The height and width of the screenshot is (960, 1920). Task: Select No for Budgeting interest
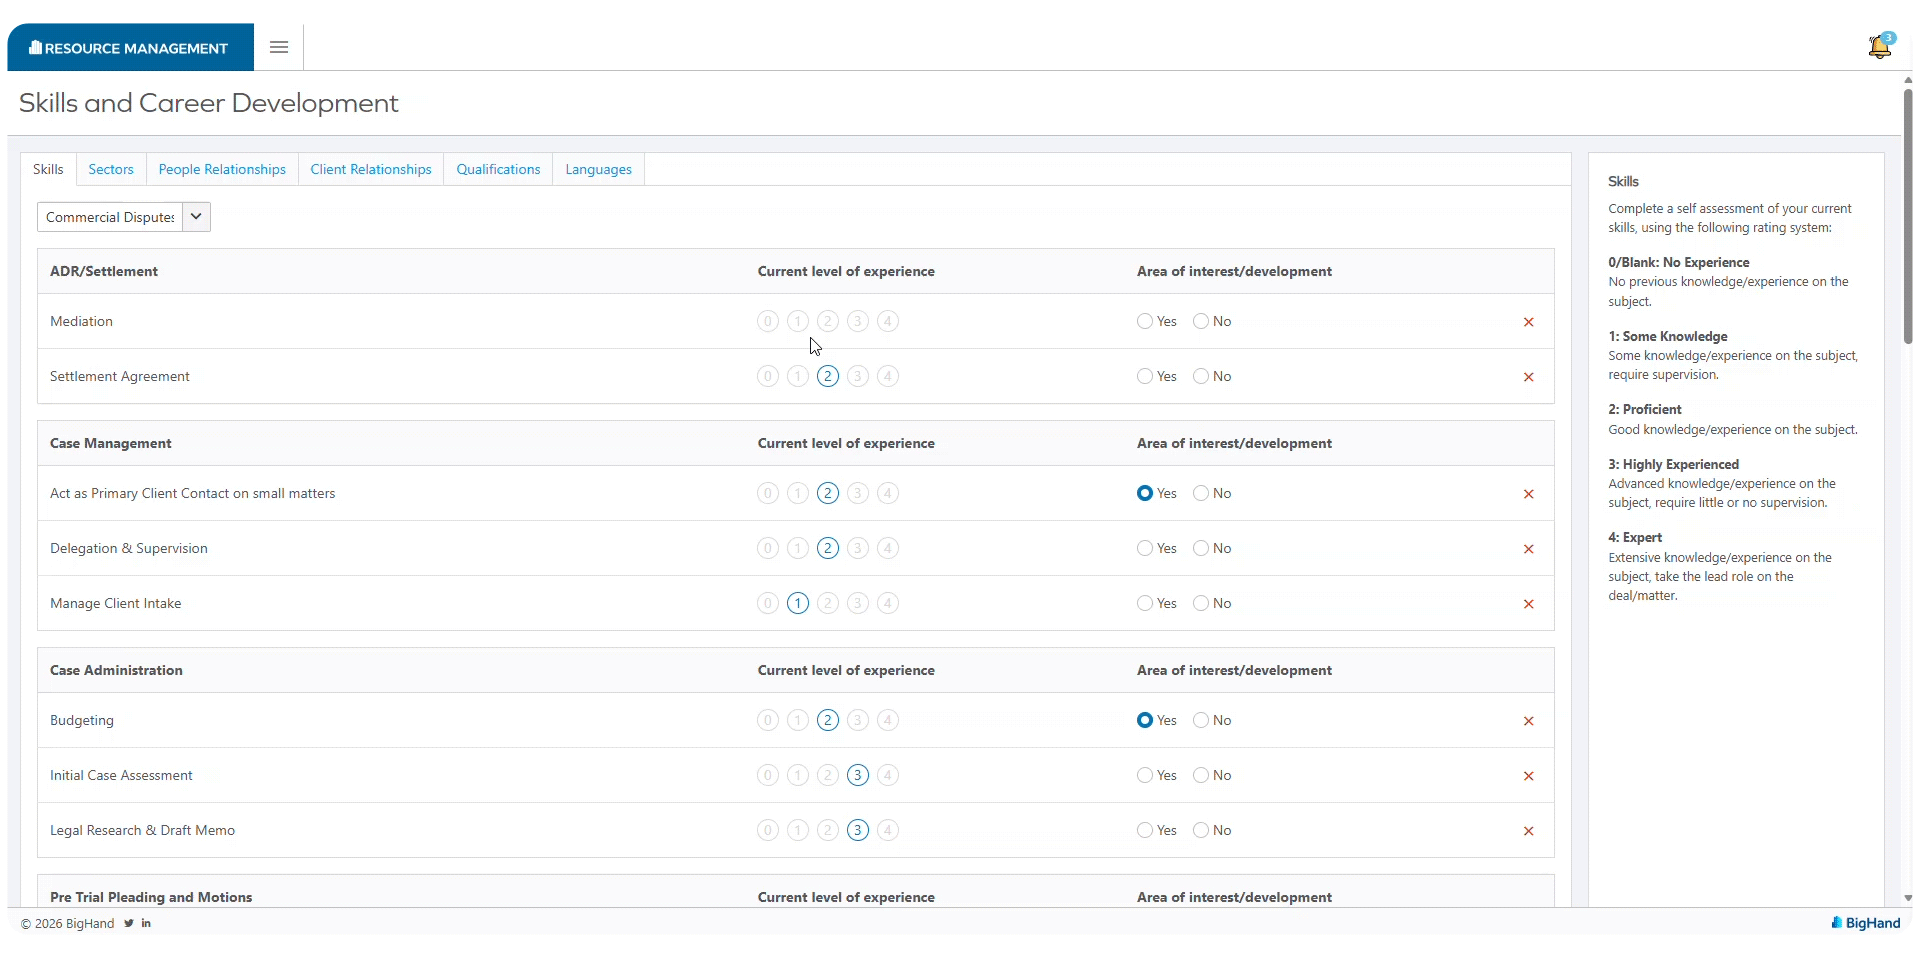coord(1201,720)
